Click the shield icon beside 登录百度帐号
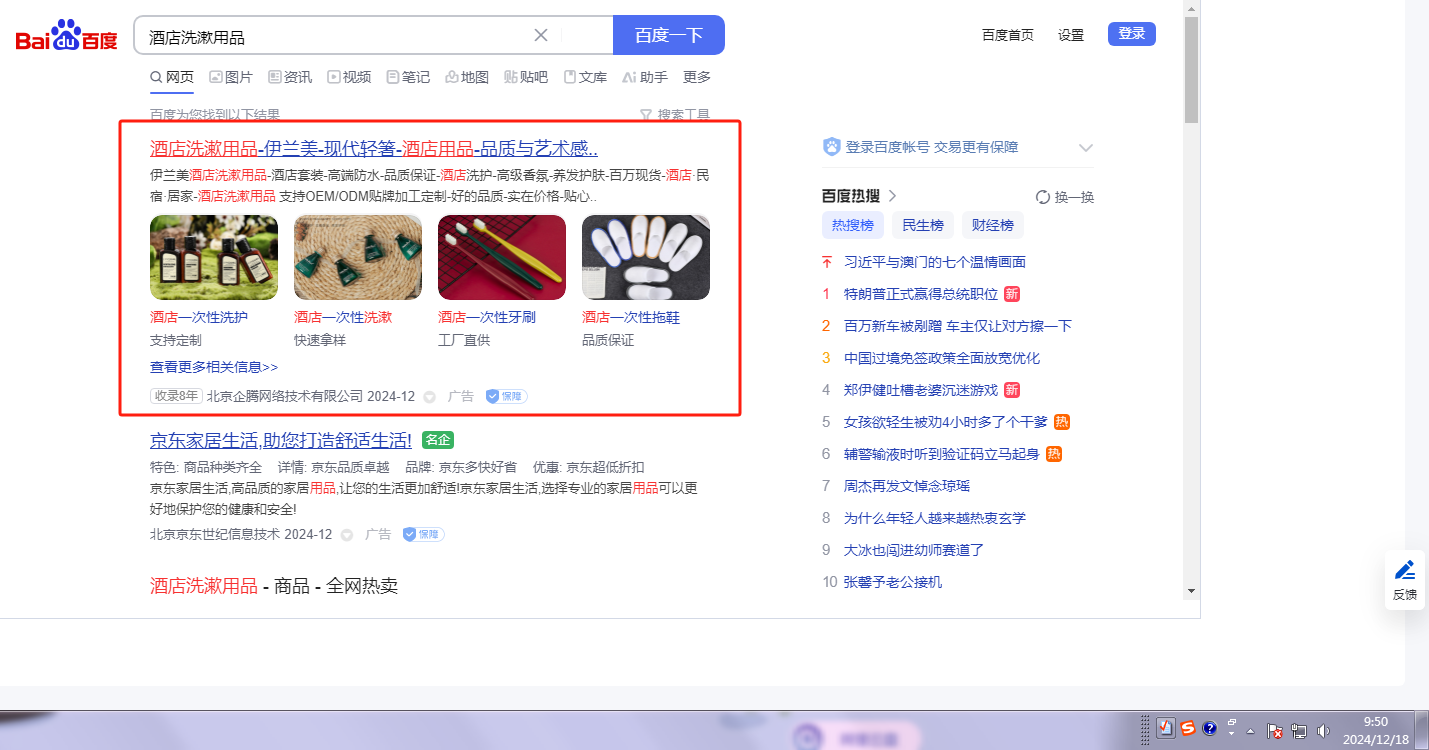 (832, 147)
